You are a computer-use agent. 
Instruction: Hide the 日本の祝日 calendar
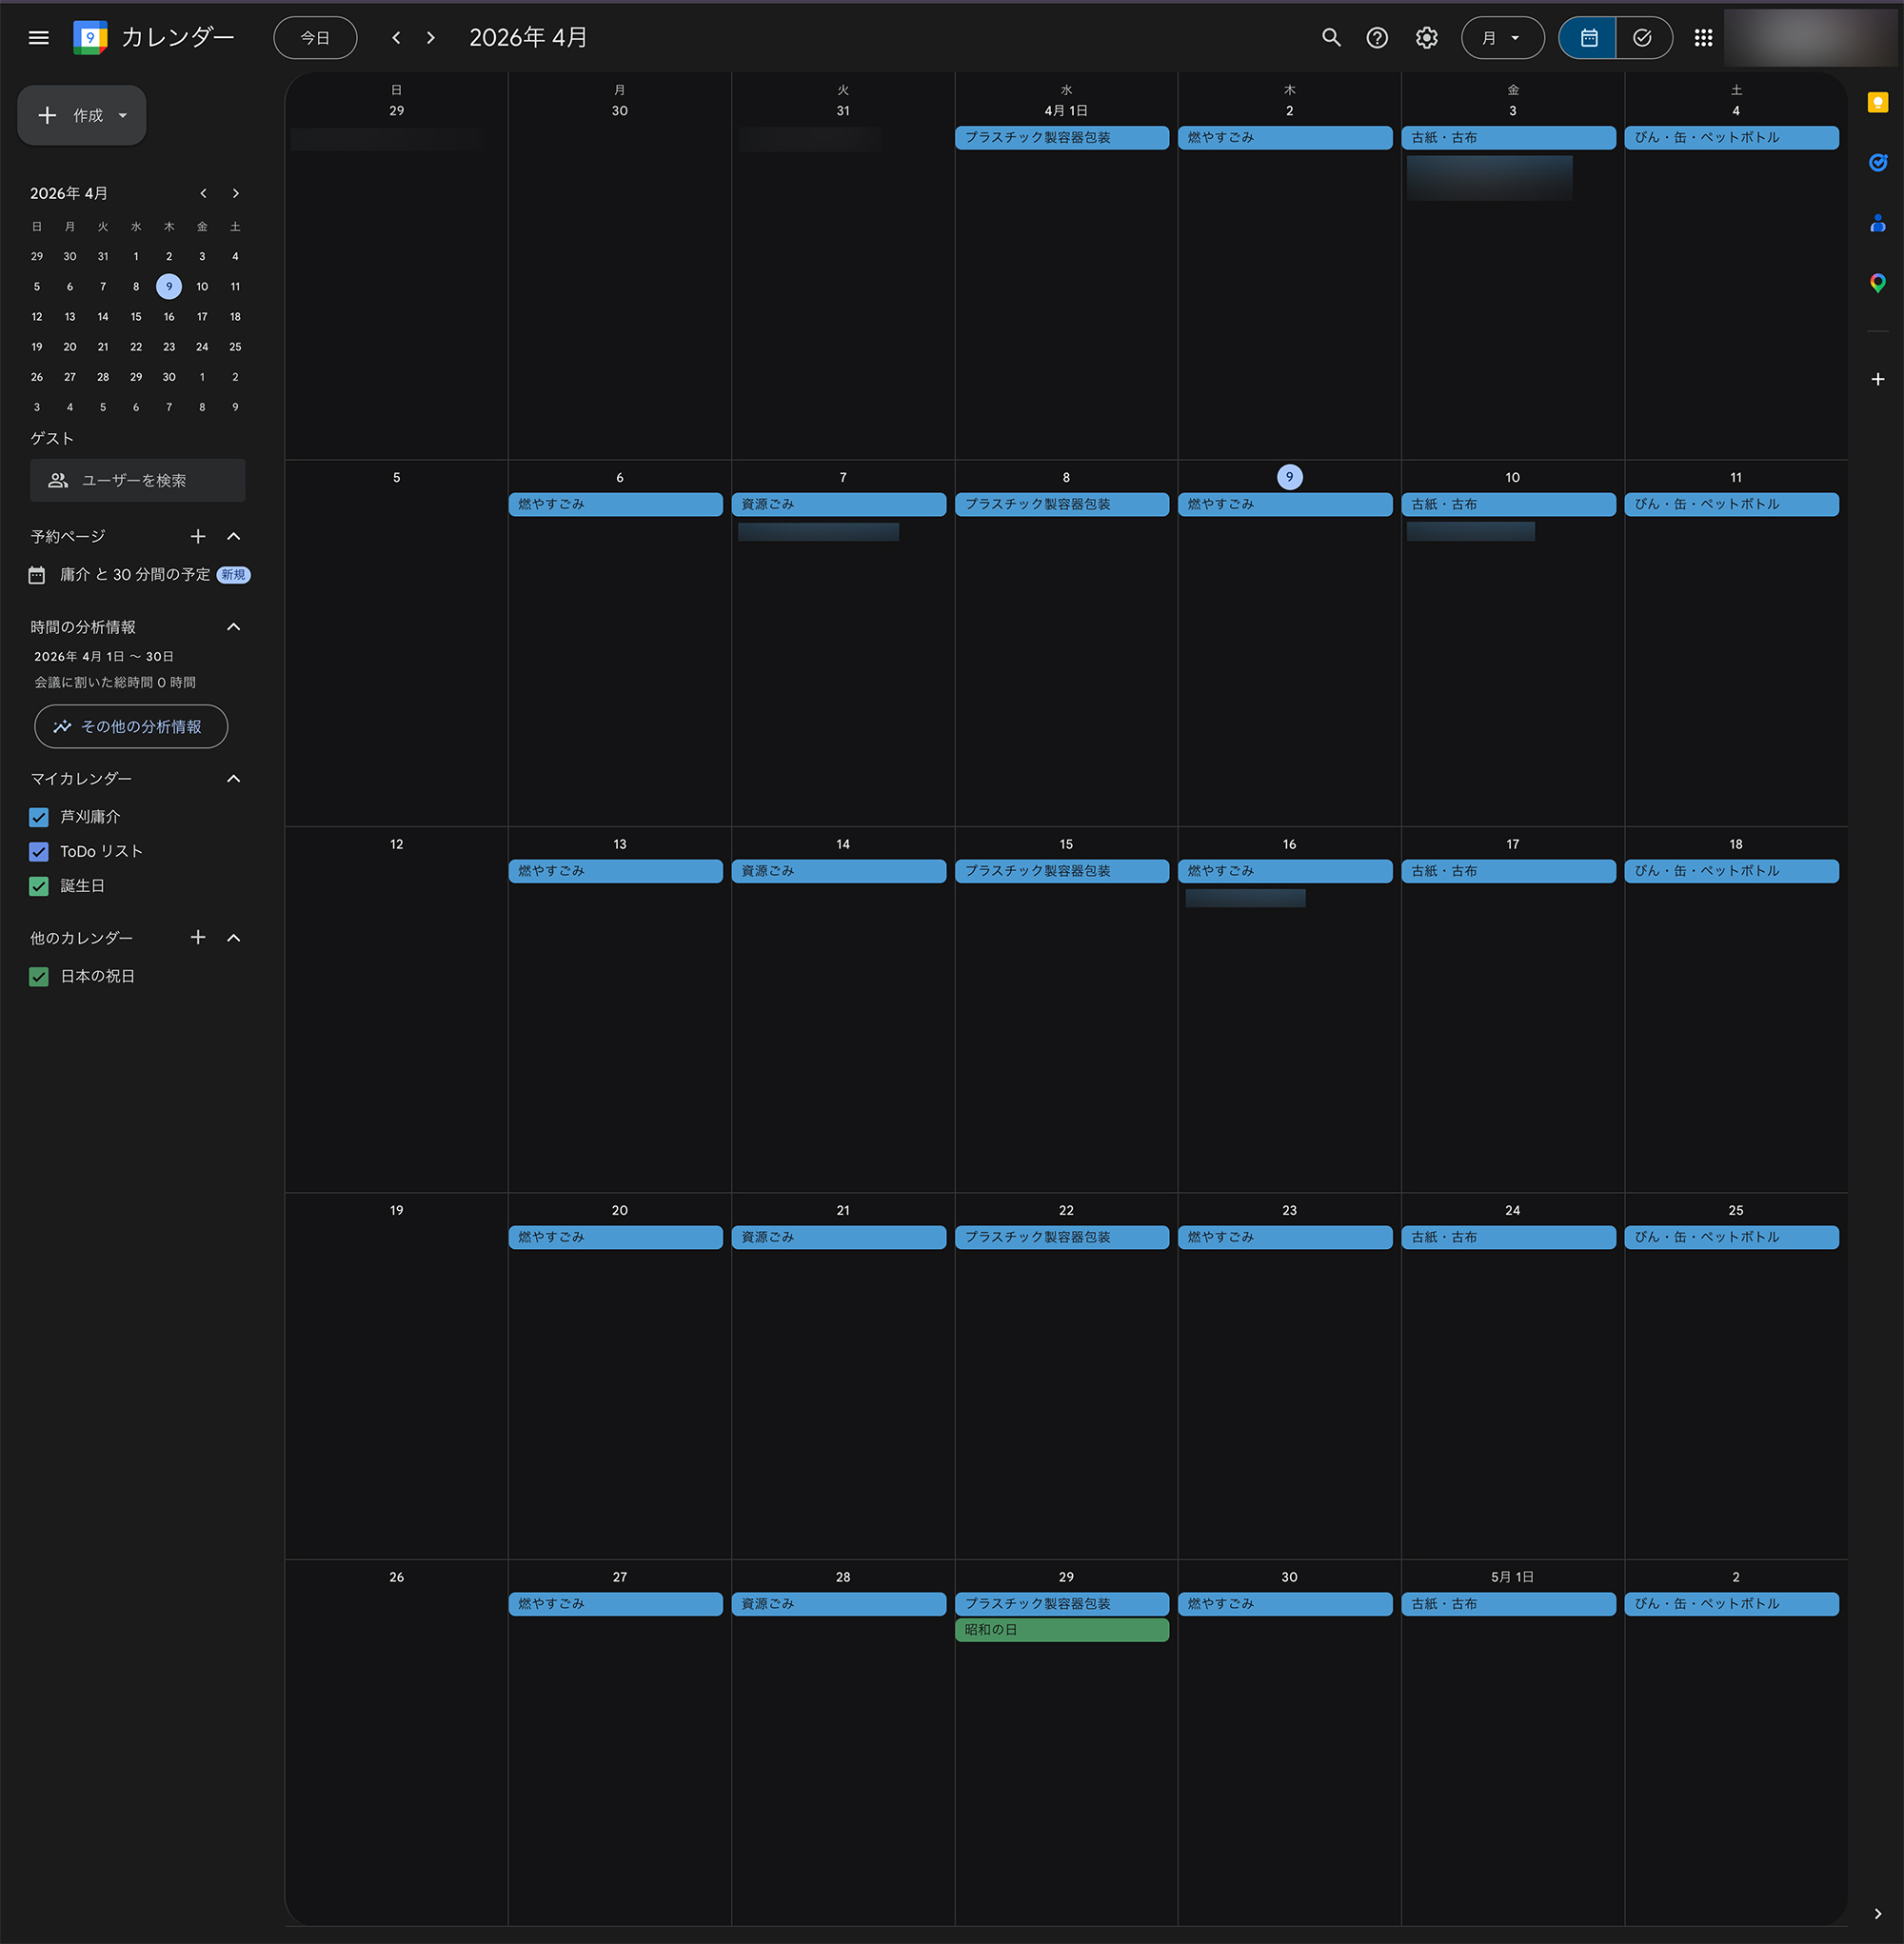(39, 976)
